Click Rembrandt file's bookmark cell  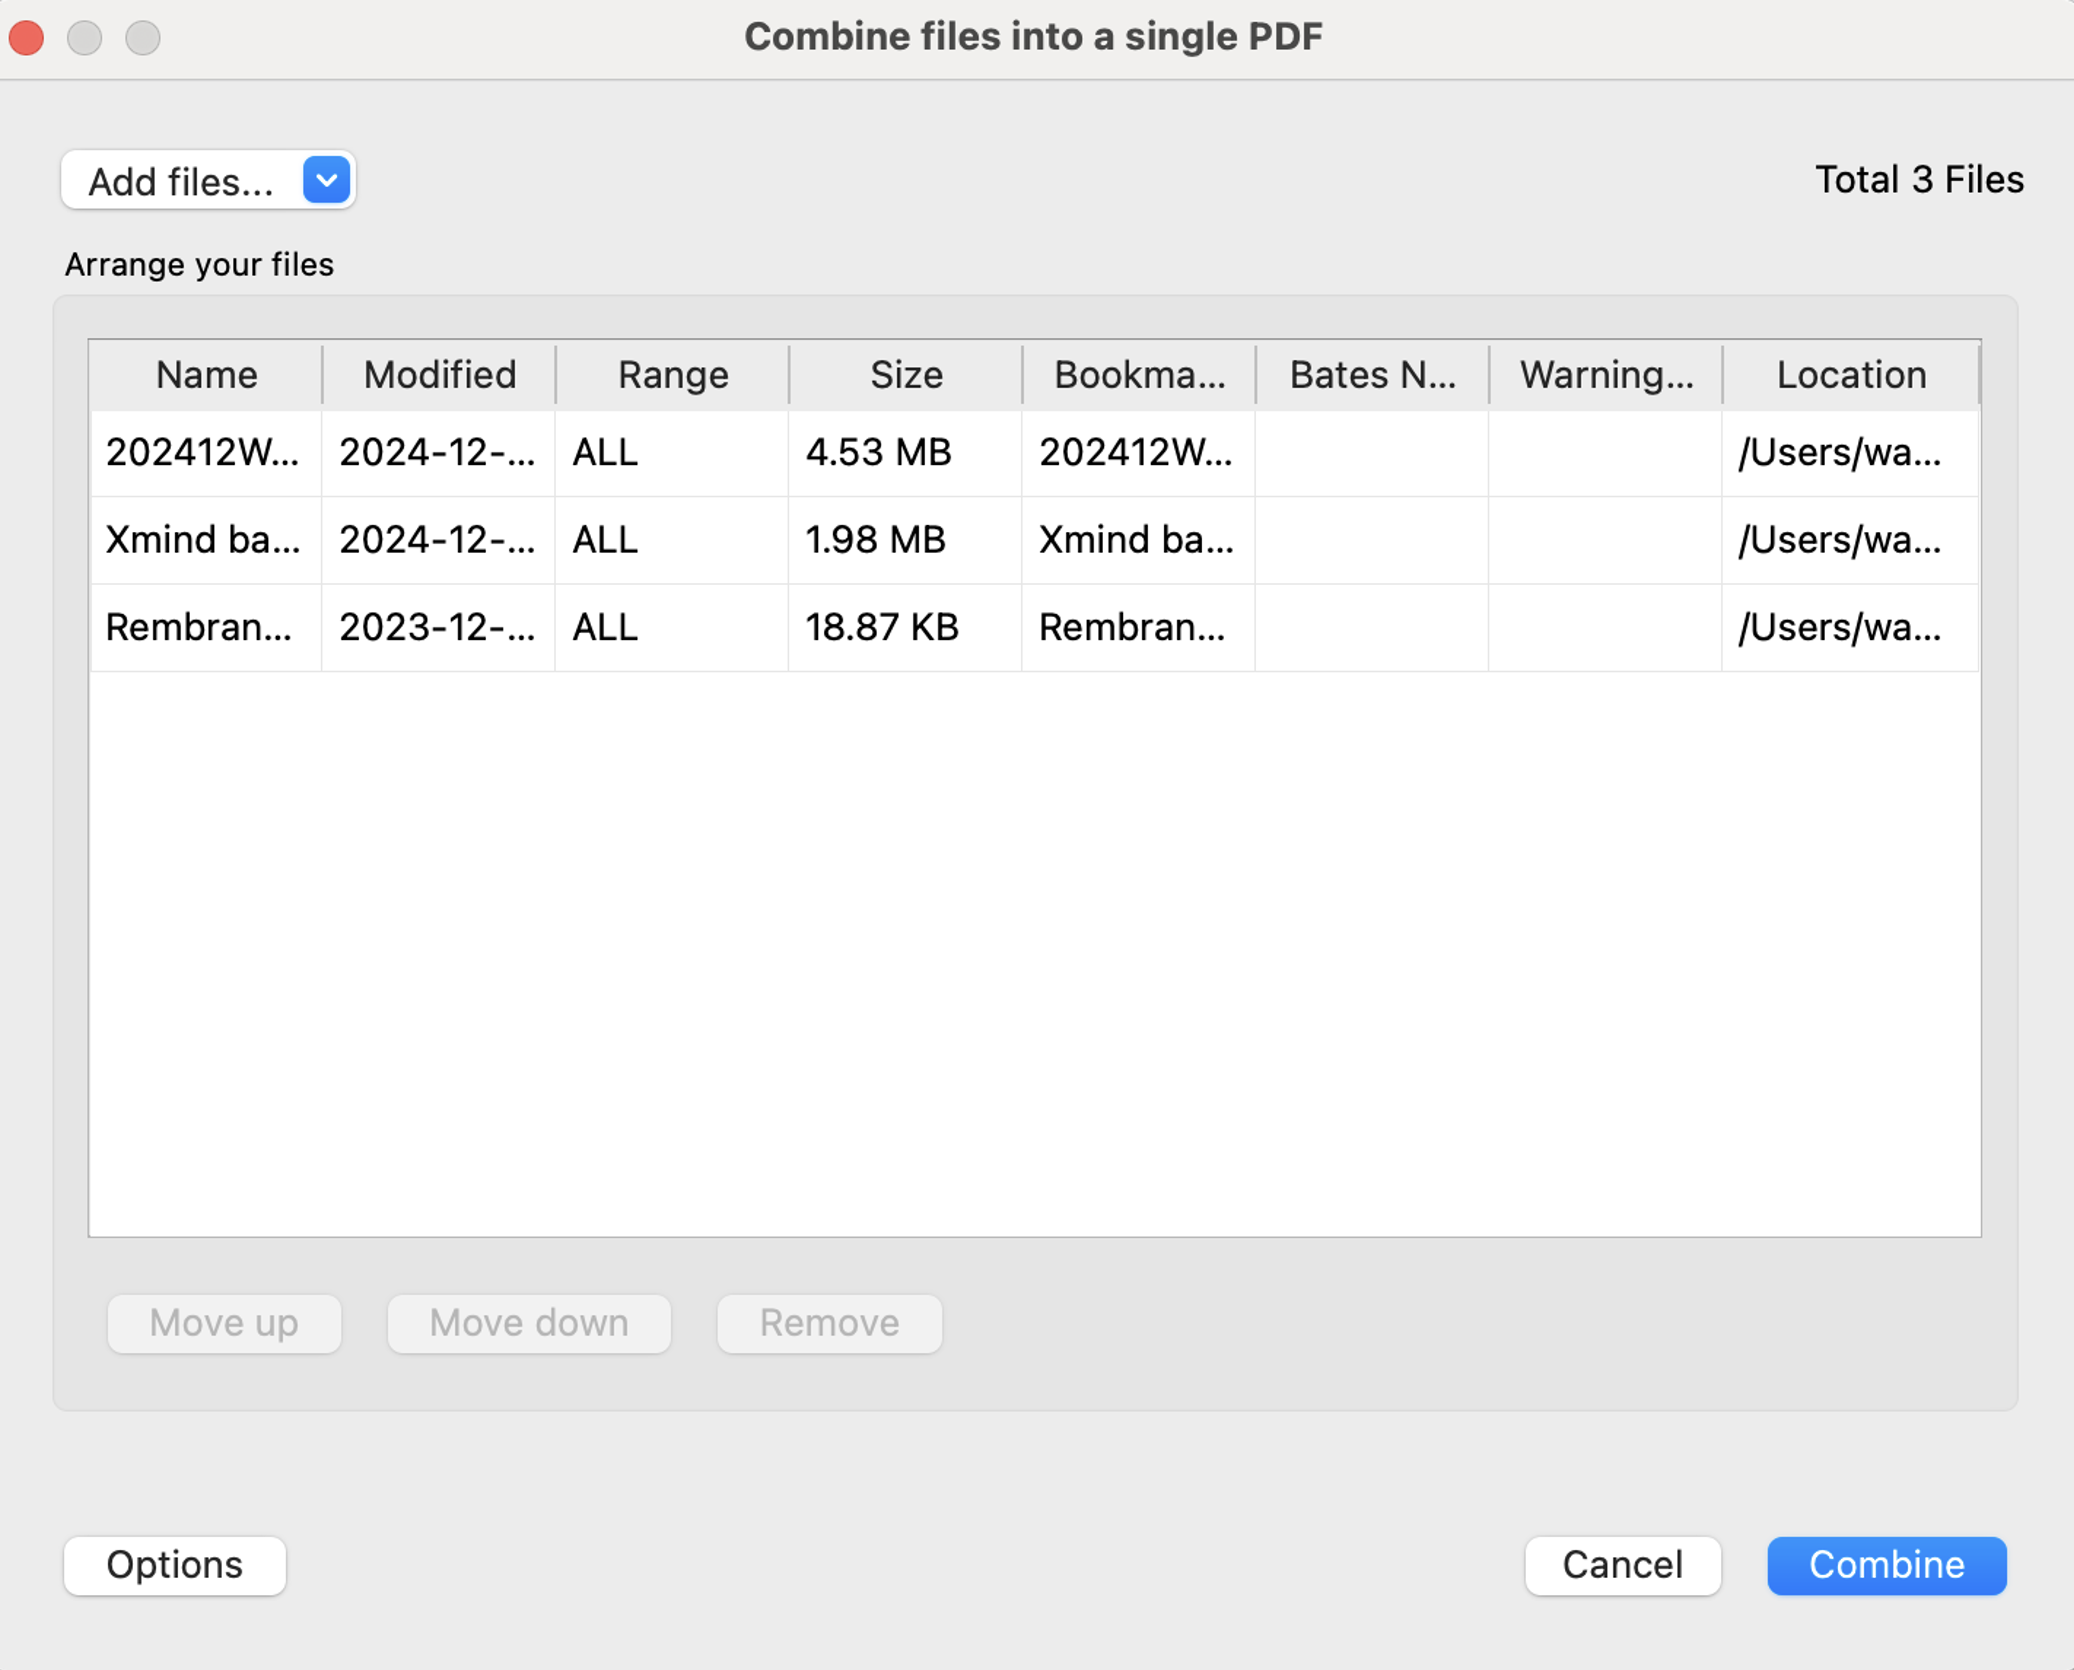[1132, 628]
